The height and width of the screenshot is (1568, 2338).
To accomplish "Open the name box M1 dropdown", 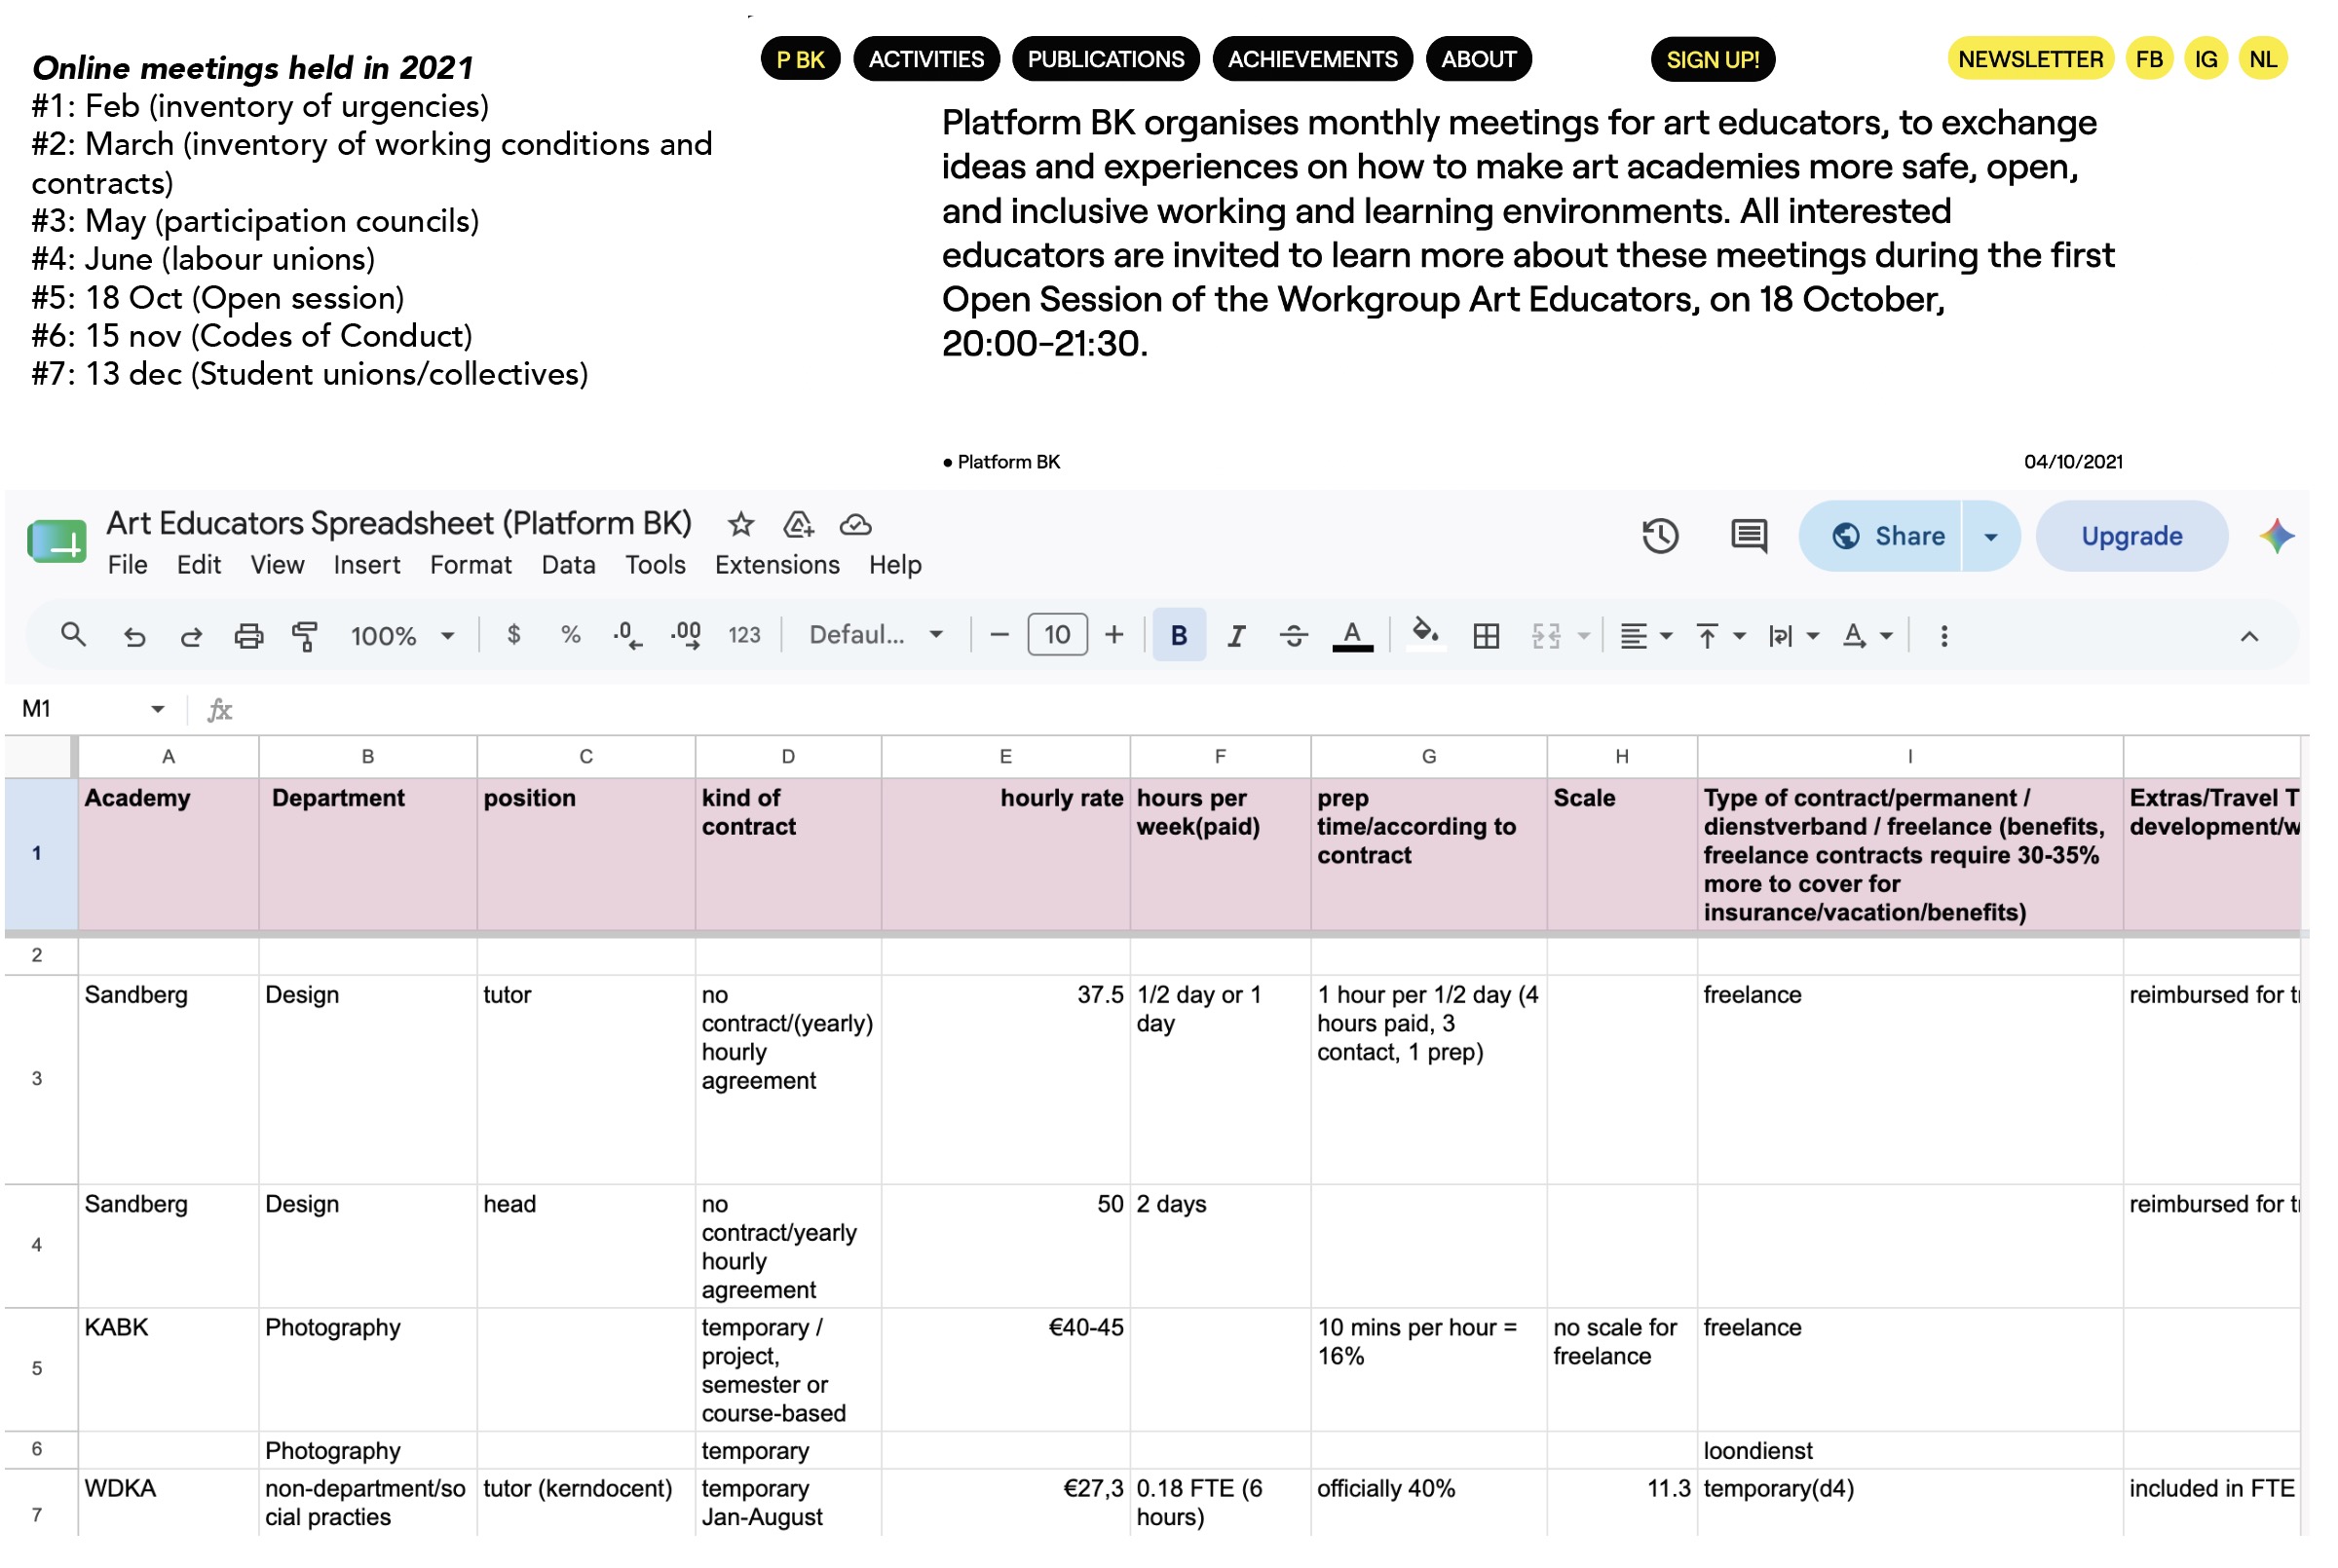I will coord(157,710).
